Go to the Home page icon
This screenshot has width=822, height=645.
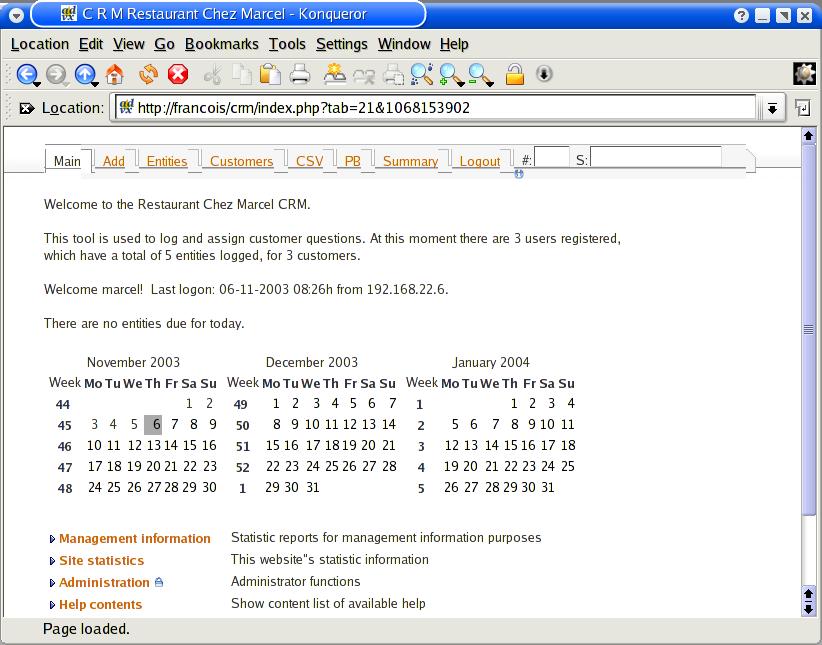point(114,74)
